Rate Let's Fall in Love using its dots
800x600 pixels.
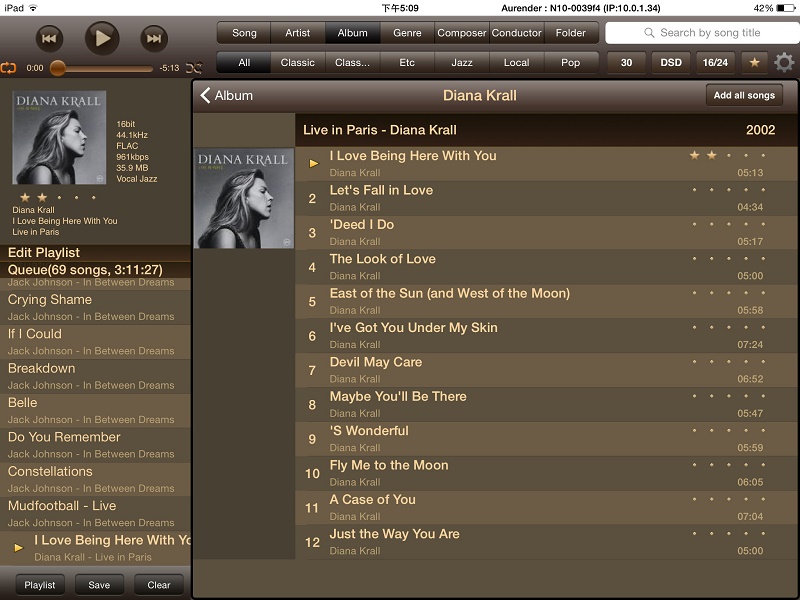coord(728,190)
